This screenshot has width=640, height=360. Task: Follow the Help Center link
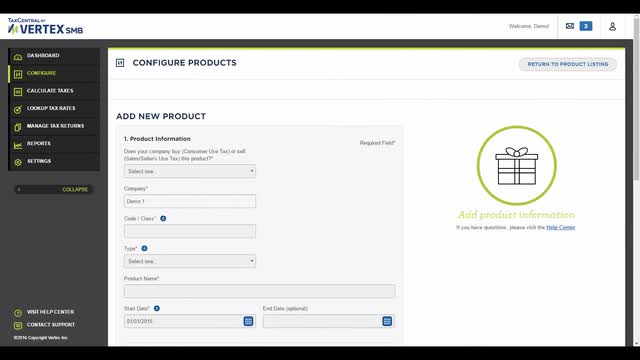coord(560,227)
